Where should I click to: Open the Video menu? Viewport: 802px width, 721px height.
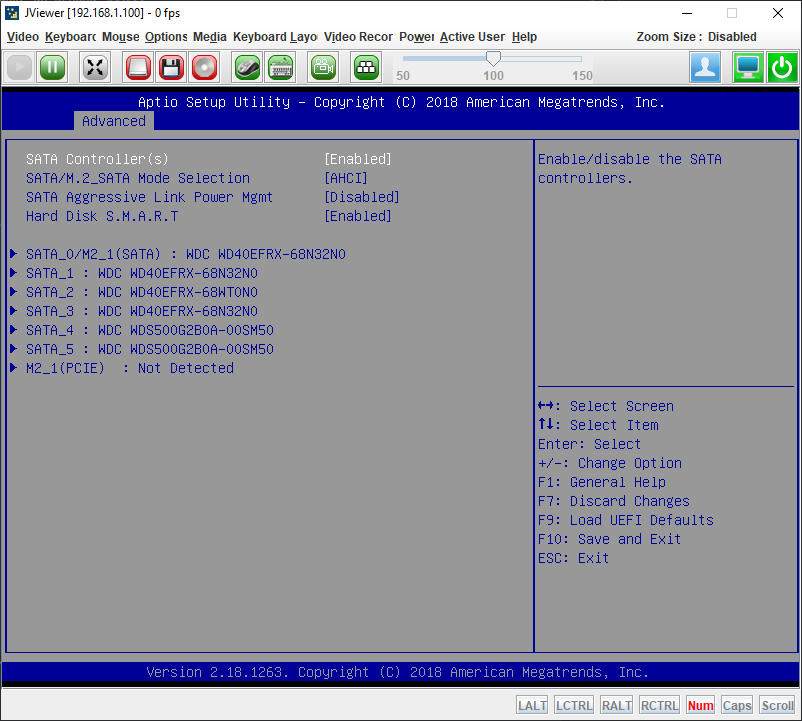23,37
